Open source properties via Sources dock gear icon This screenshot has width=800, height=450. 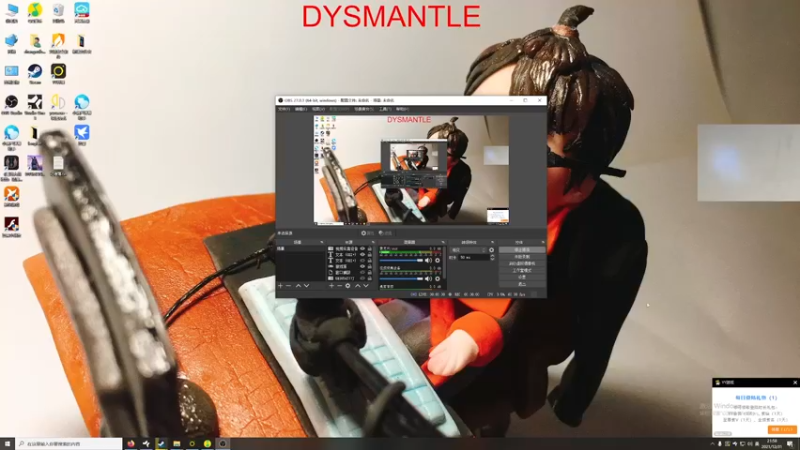pos(347,286)
